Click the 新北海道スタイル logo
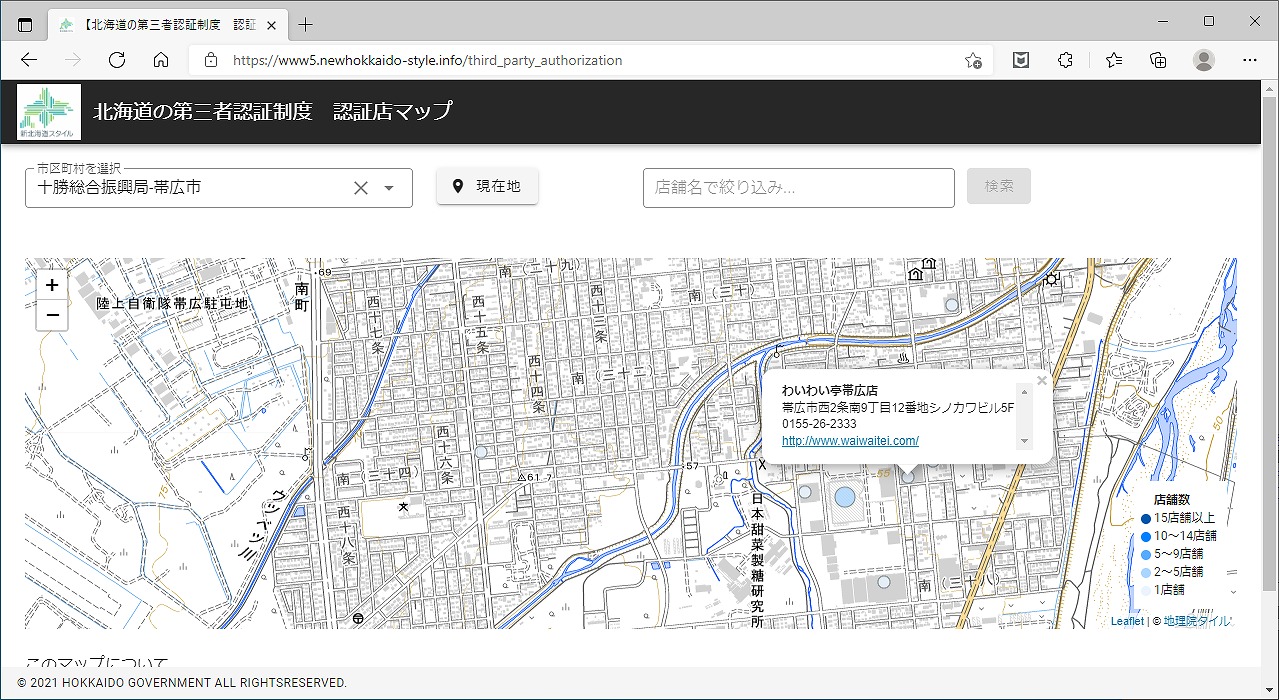The image size is (1279, 700). [49, 111]
